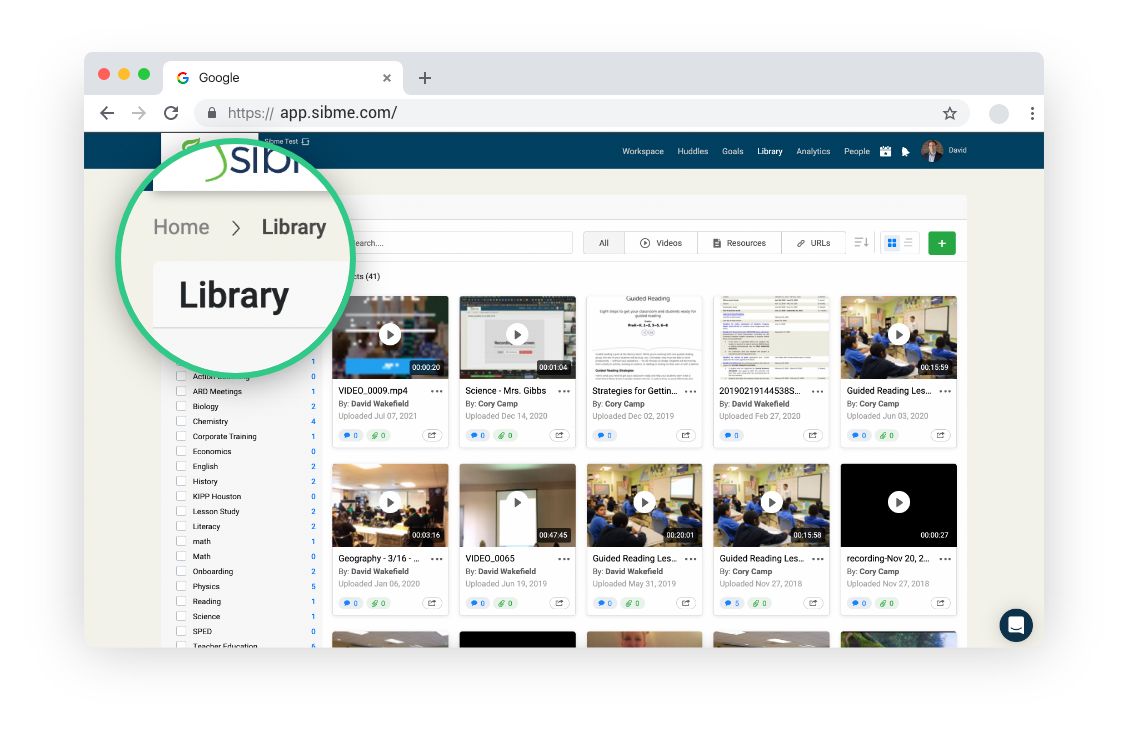Check the ARD Meetings filter

coord(181,391)
